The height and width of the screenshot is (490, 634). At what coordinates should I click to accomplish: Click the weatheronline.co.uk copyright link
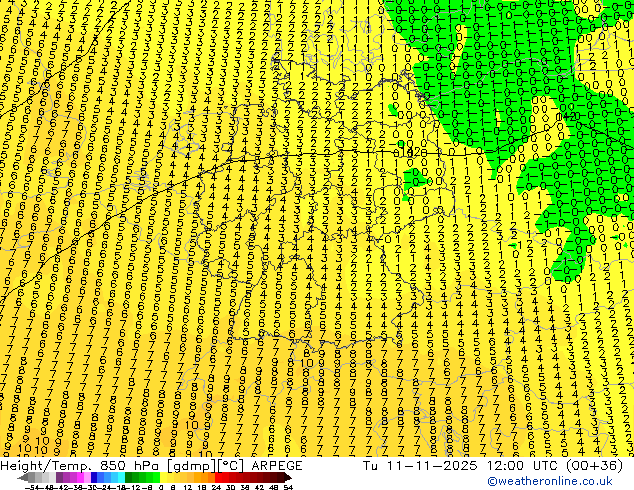550,481
